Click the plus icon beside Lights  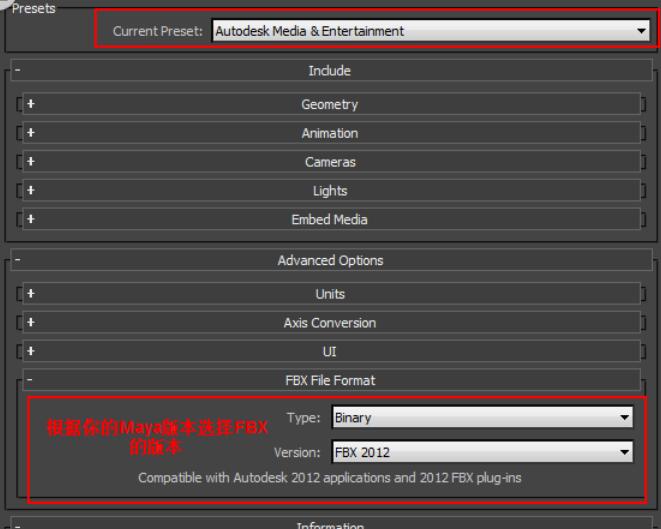31,191
